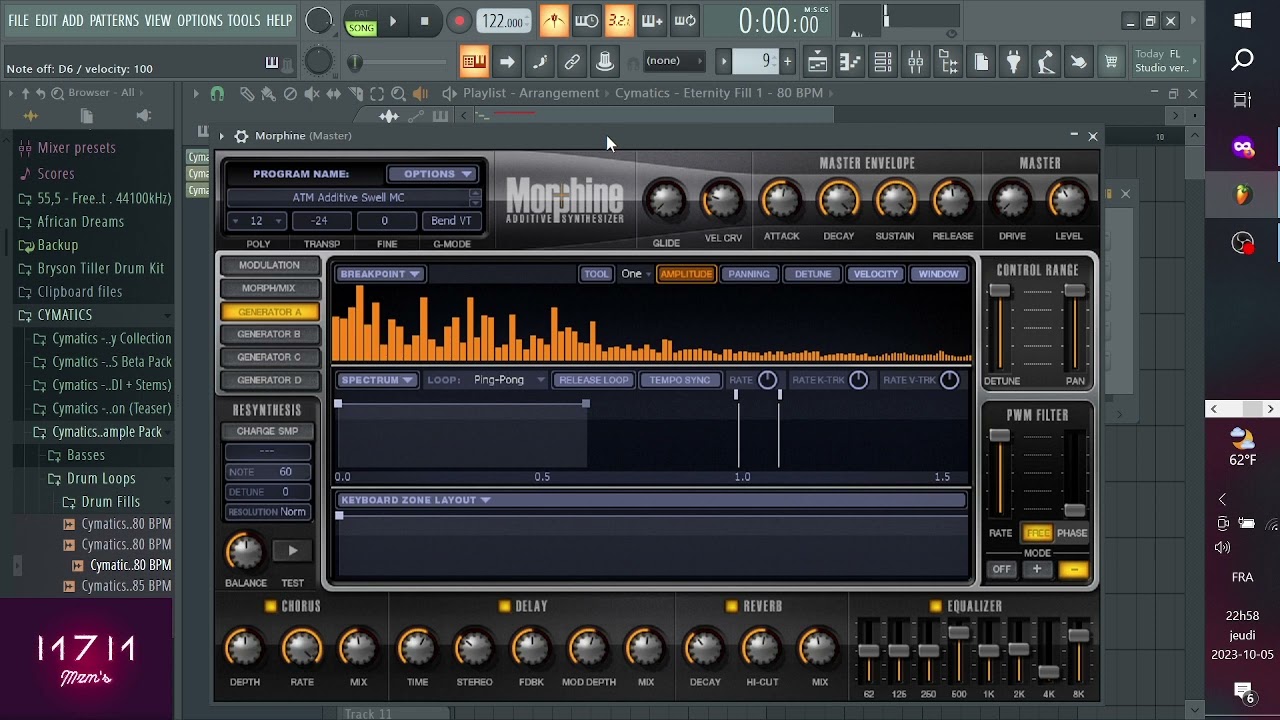The height and width of the screenshot is (720, 1280).
Task: Click the TOOL button in breakpoint bar
Action: (596, 274)
